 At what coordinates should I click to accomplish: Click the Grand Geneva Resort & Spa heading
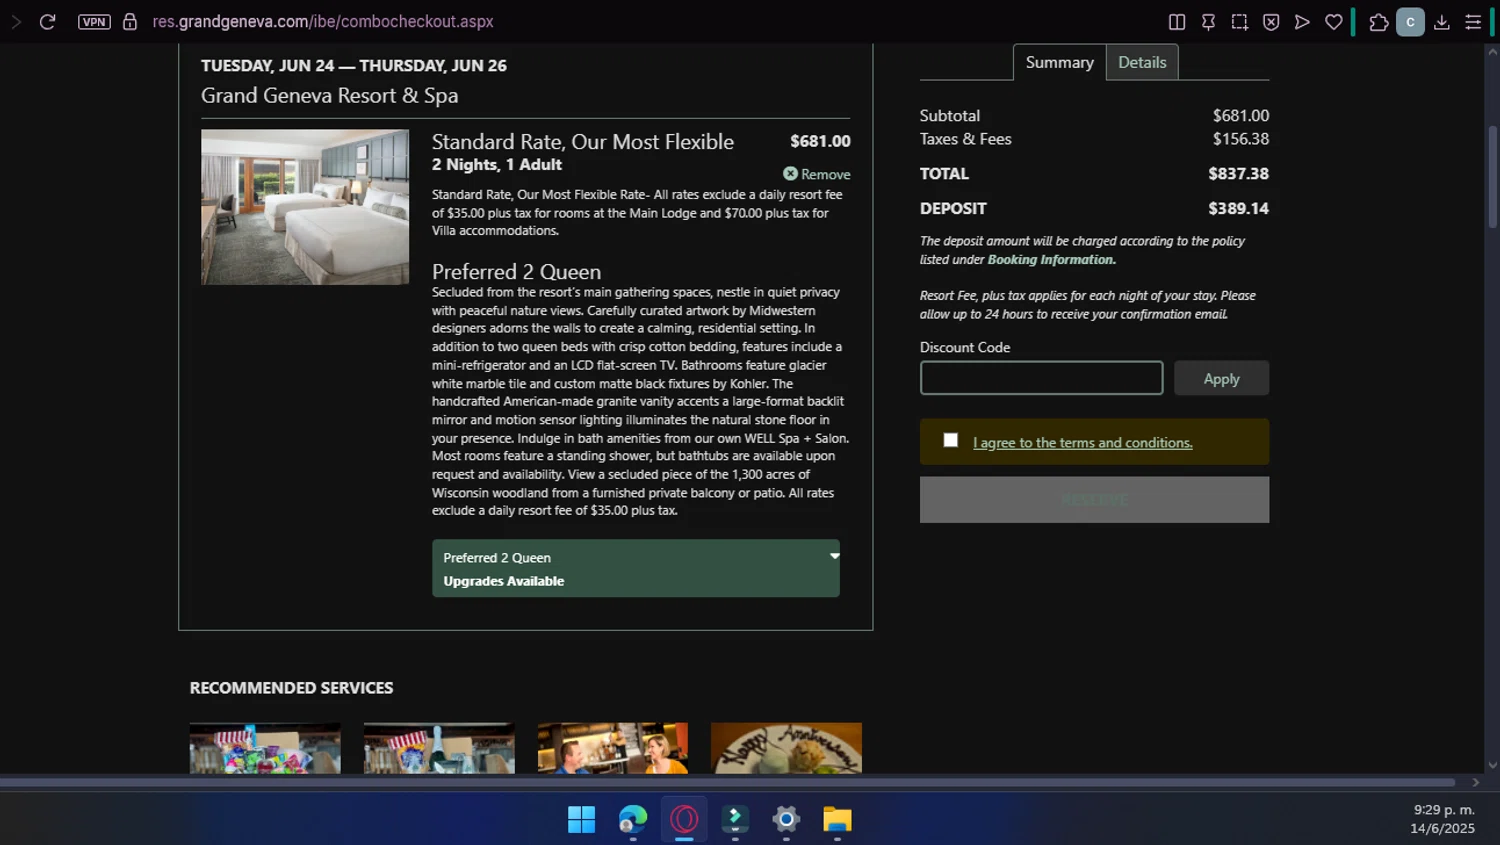point(329,96)
